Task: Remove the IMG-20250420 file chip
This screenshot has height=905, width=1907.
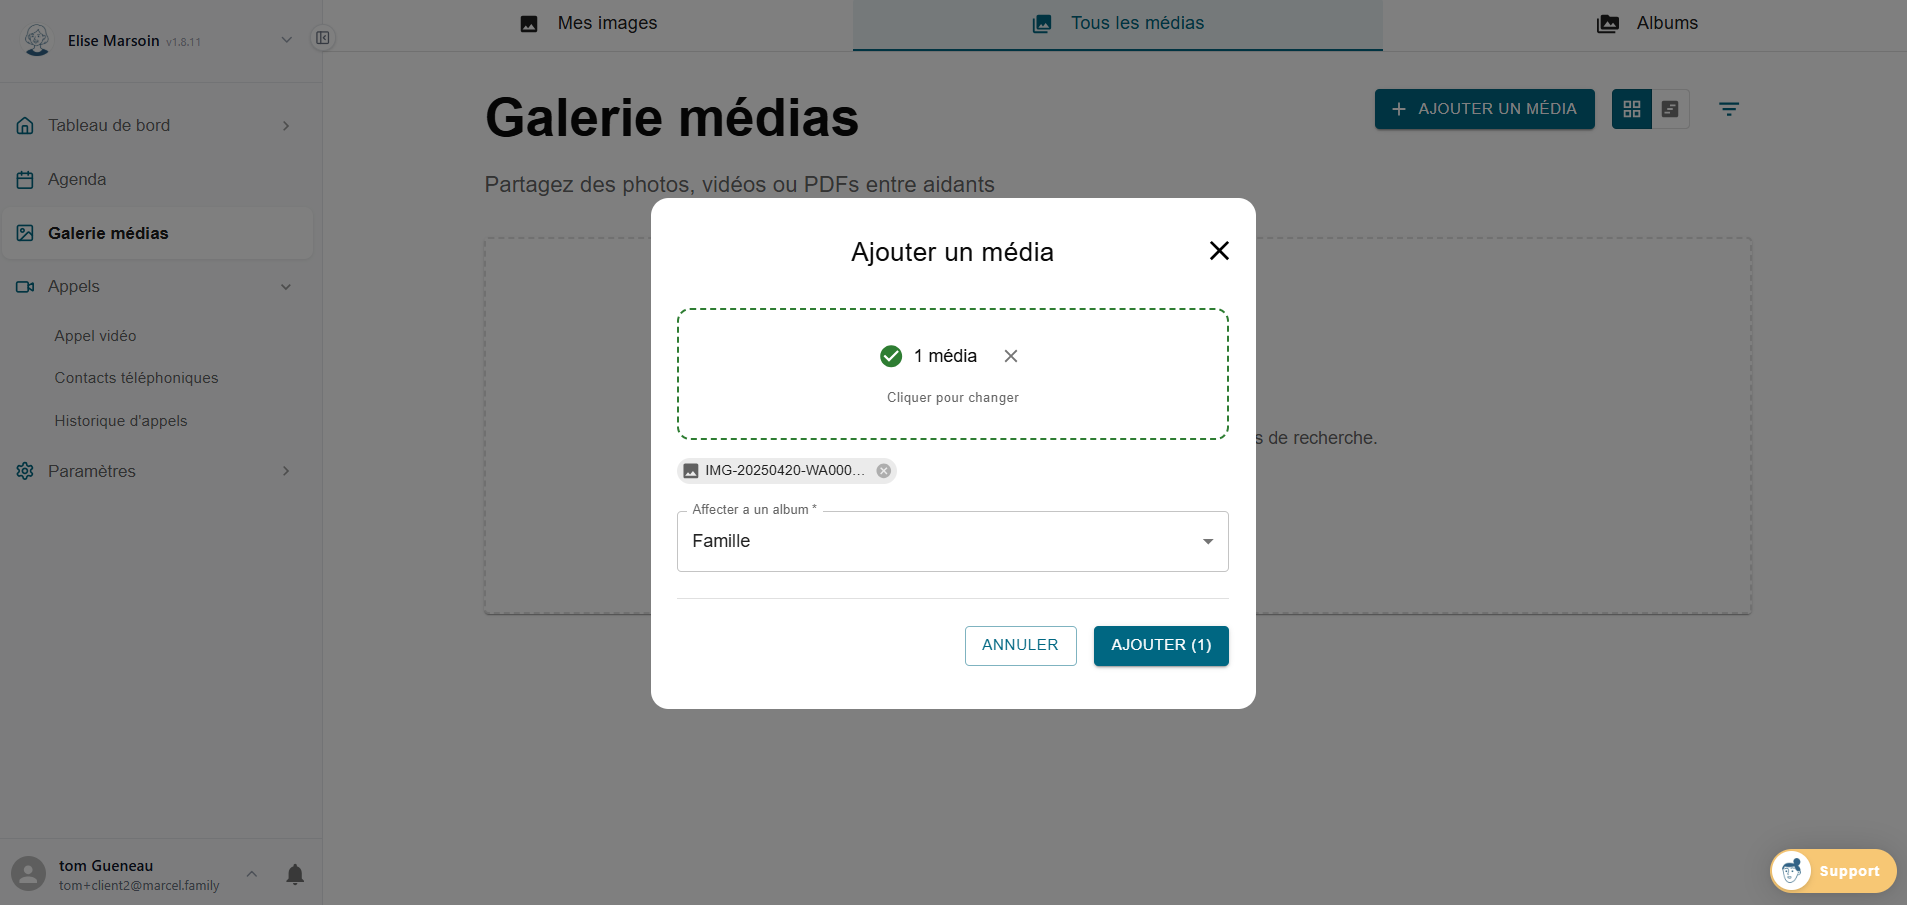Action: pos(884,471)
